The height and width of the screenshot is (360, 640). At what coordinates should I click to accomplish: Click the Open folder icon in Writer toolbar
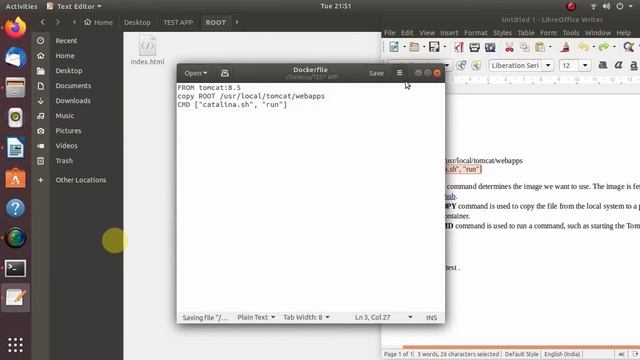414,47
